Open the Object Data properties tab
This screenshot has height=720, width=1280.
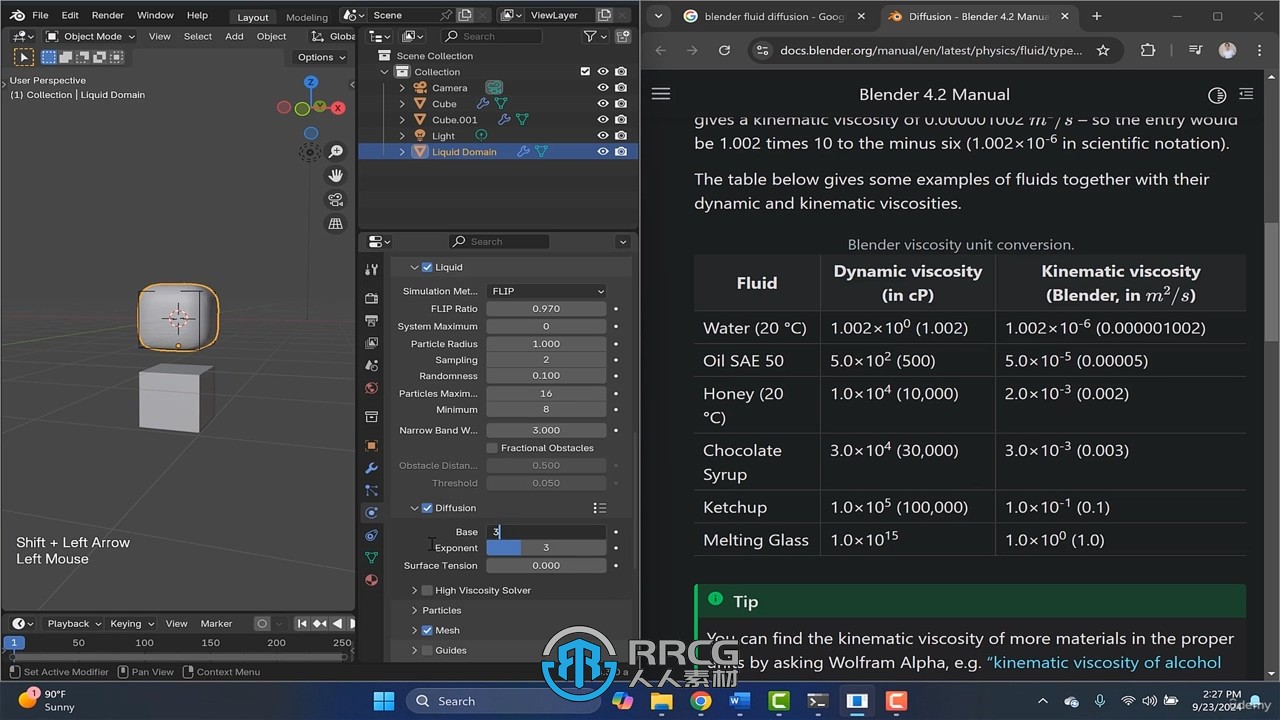tap(371, 557)
